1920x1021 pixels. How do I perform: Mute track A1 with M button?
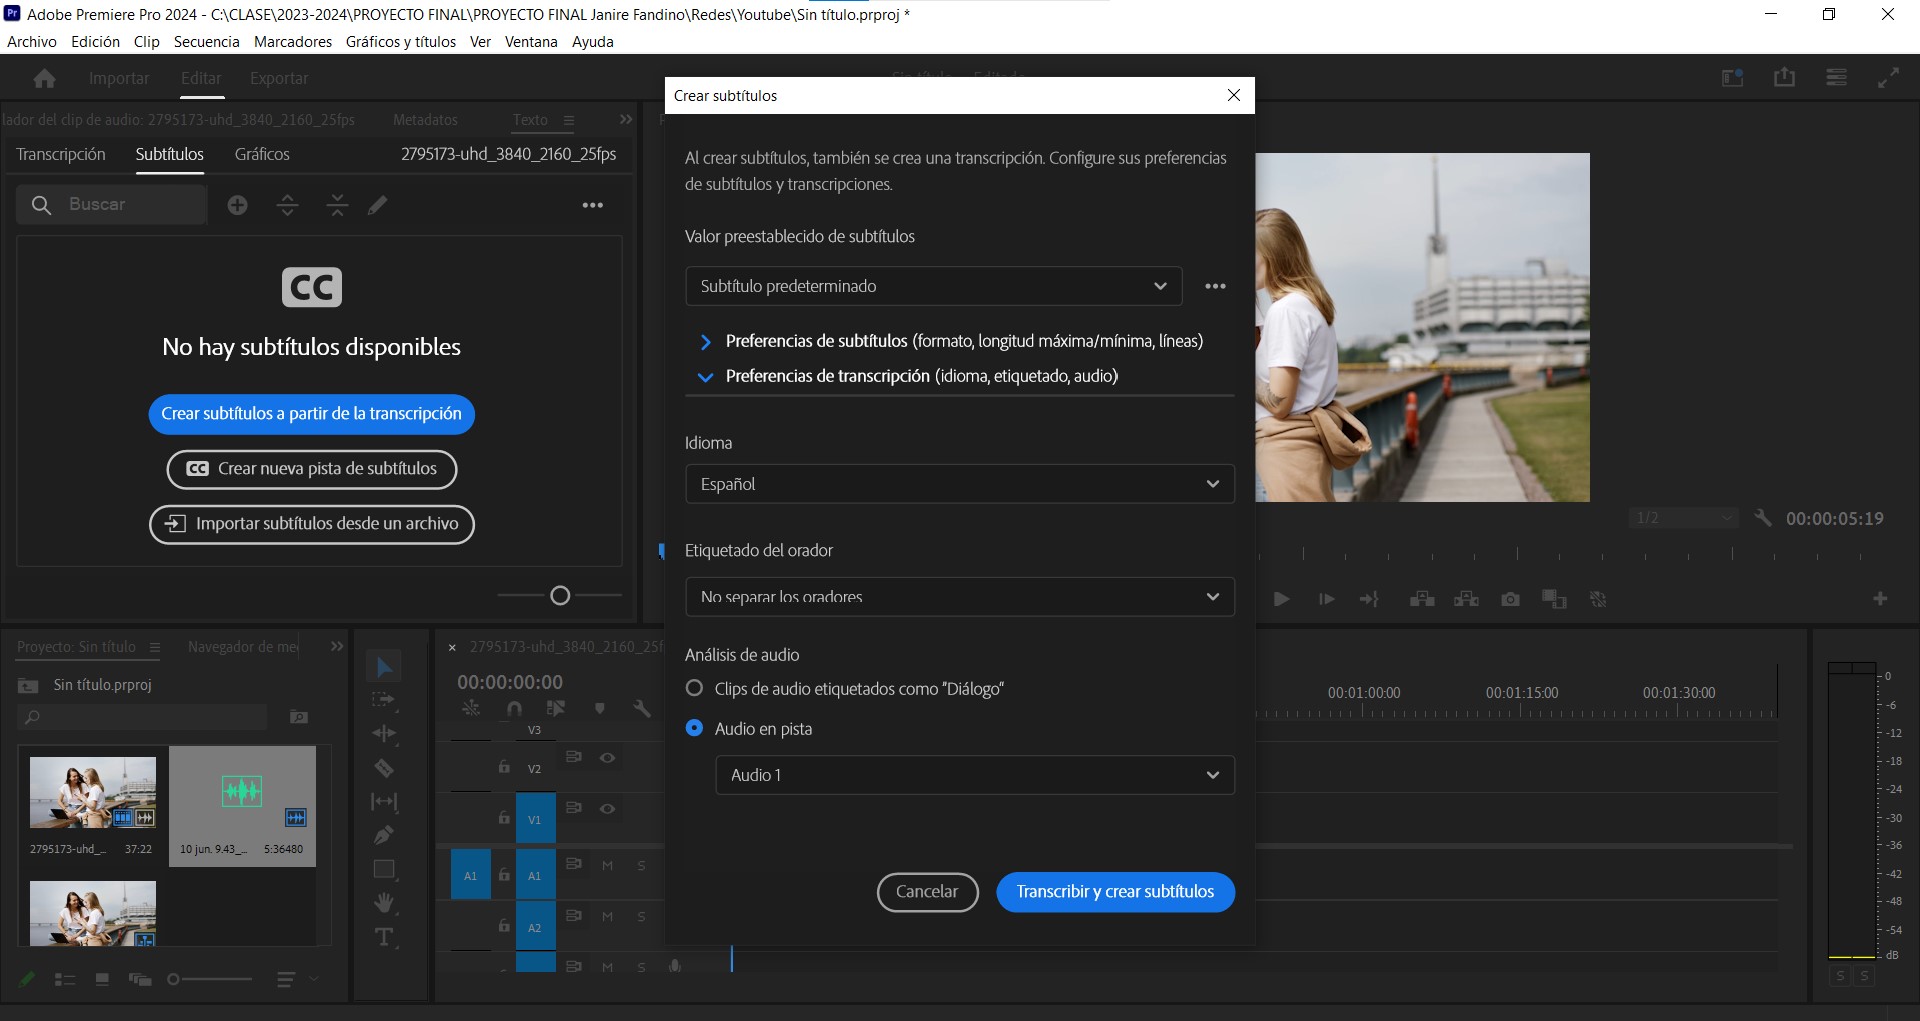tap(607, 866)
